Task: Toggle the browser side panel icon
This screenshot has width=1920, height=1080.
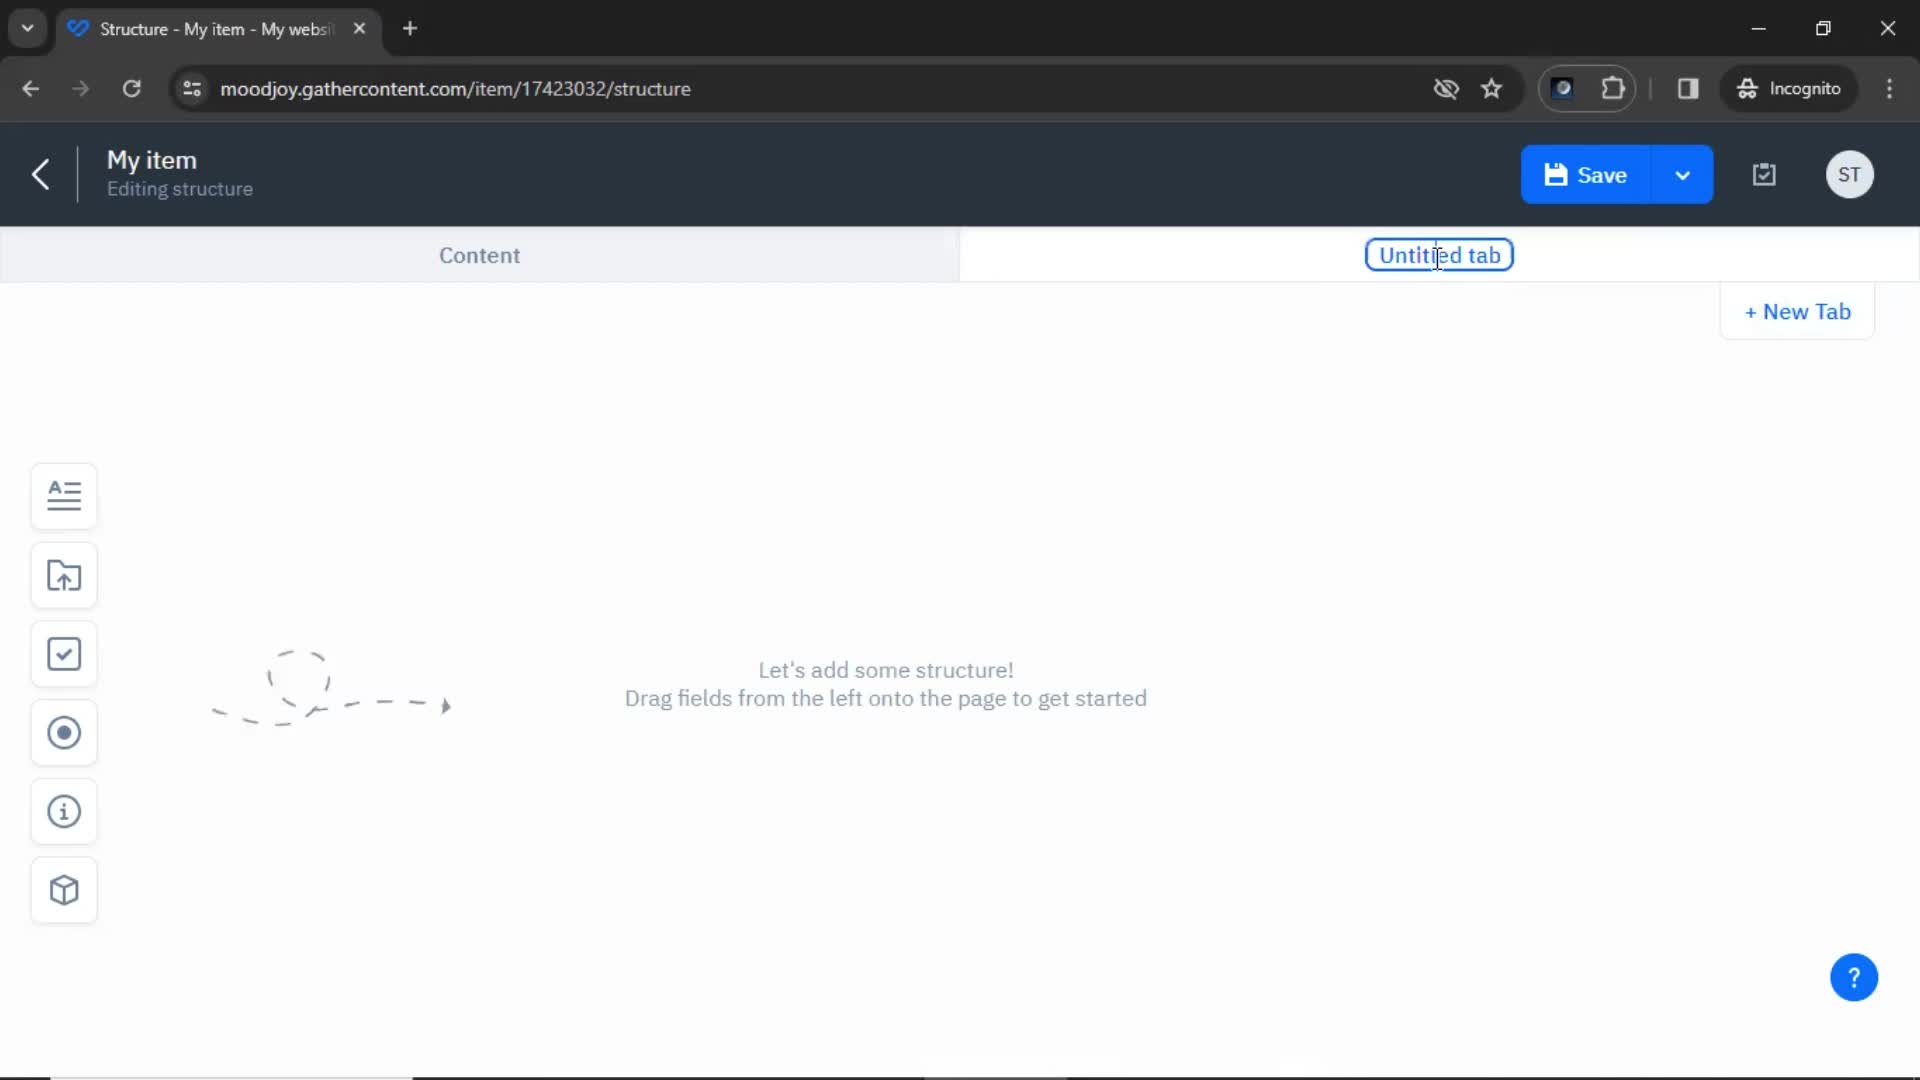Action: [x=1688, y=89]
